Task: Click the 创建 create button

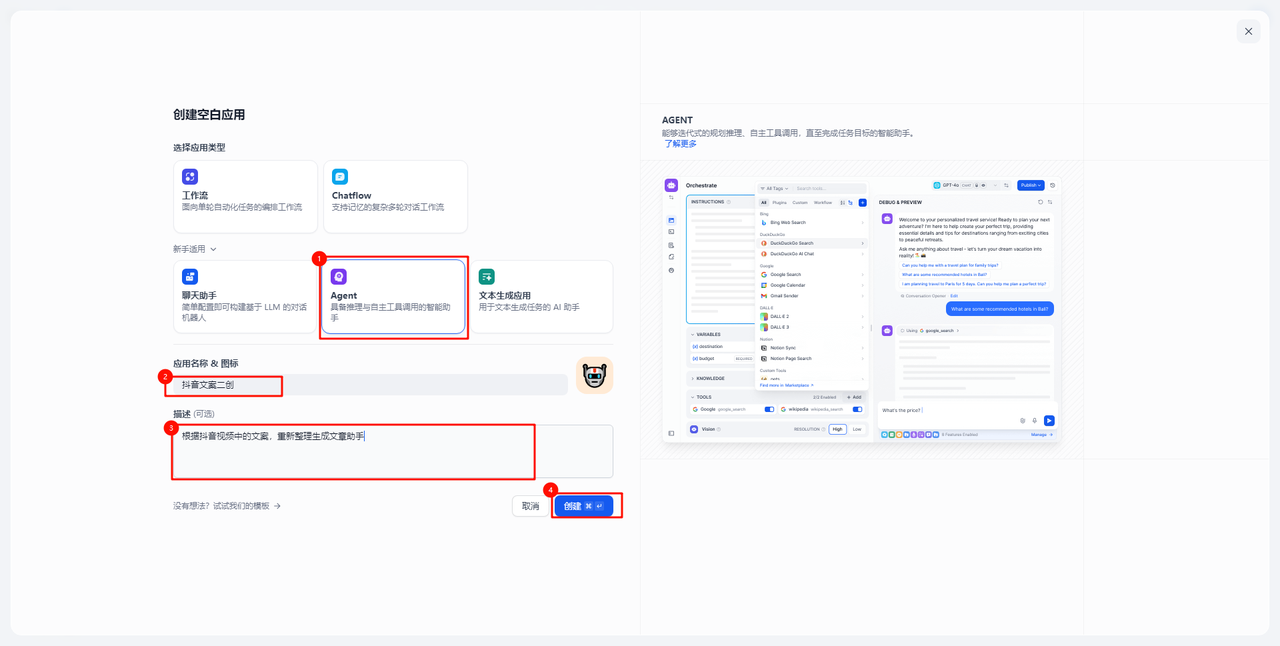Action: point(584,506)
